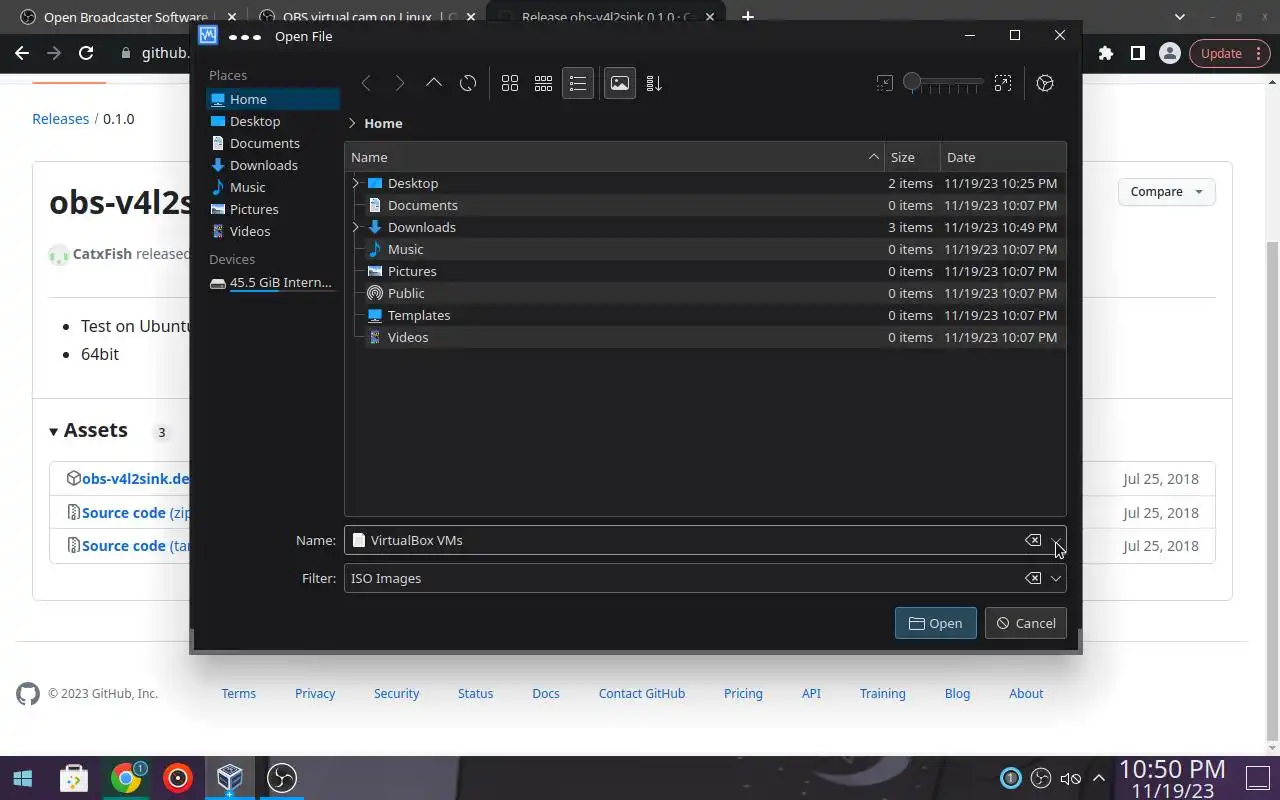Switch to compact view mode
The height and width of the screenshot is (800, 1280).
(x=544, y=84)
